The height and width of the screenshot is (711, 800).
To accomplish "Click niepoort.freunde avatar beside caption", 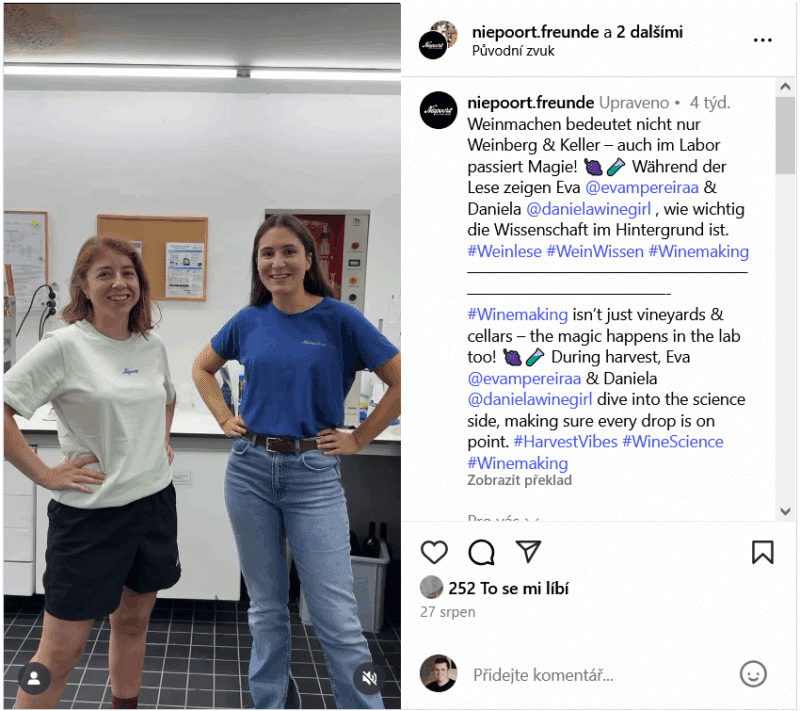I will (438, 110).
